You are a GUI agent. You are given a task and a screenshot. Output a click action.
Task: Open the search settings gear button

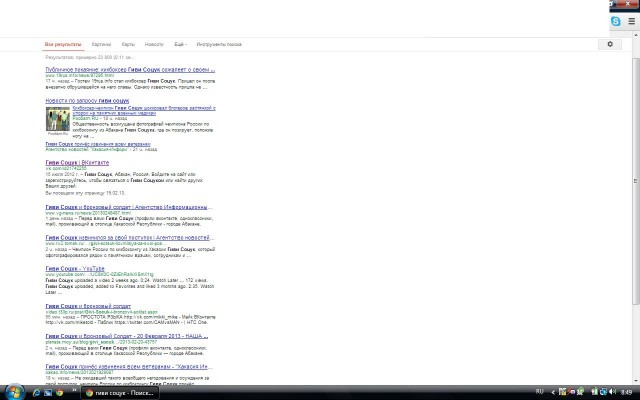tap(610, 44)
